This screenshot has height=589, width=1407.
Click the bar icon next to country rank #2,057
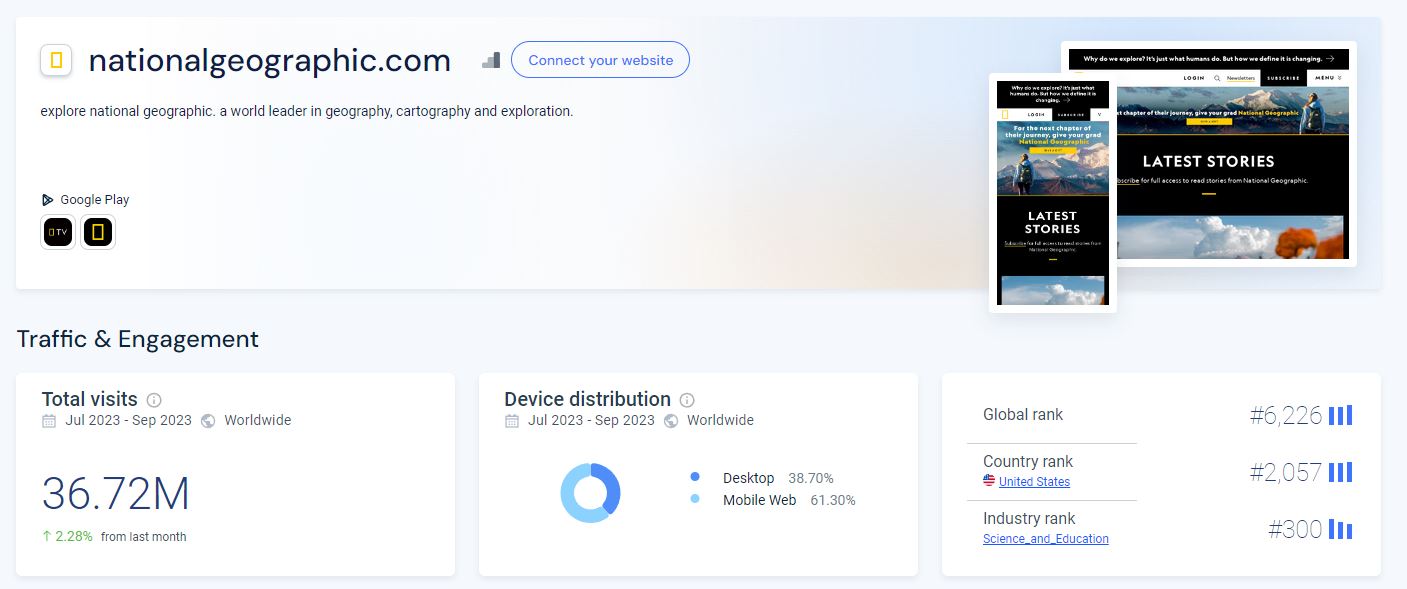(1340, 472)
